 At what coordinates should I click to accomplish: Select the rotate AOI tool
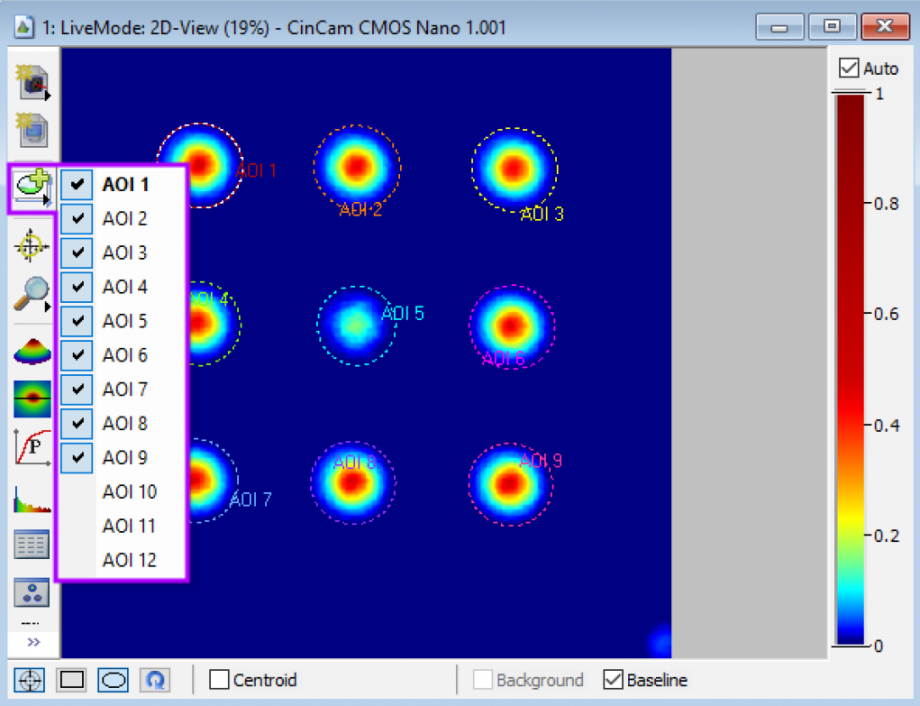click(x=156, y=680)
